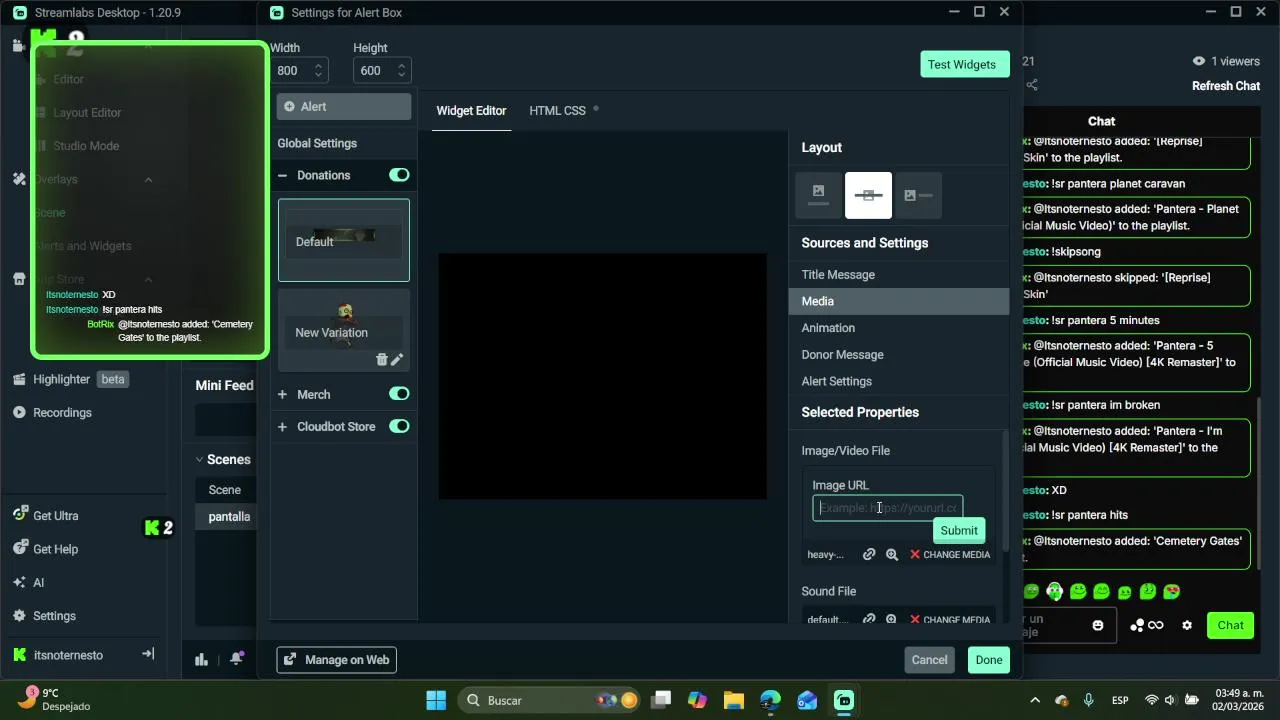Click the Alert add button

pyautogui.click(x=344, y=107)
